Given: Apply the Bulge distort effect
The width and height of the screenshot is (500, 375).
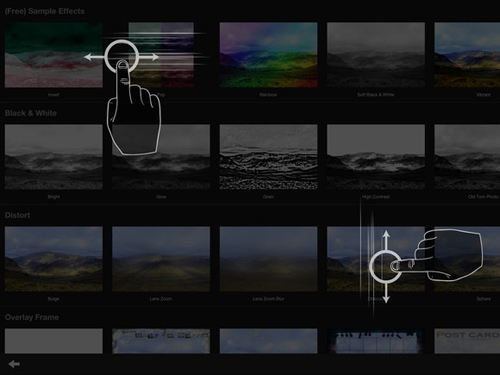Looking at the screenshot, I should click(x=54, y=259).
